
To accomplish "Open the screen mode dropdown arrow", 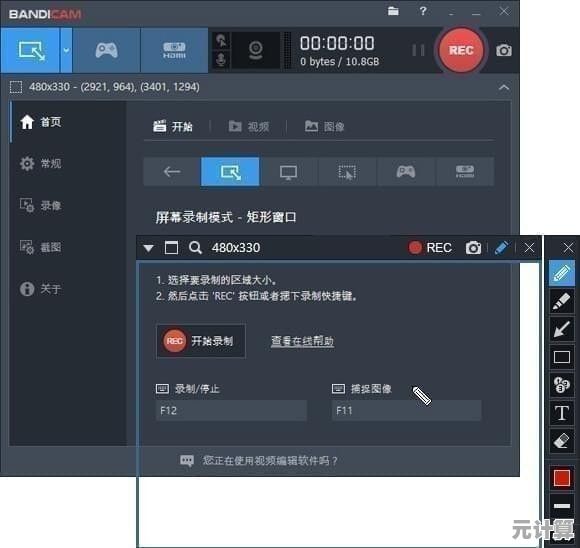I will pos(66,50).
